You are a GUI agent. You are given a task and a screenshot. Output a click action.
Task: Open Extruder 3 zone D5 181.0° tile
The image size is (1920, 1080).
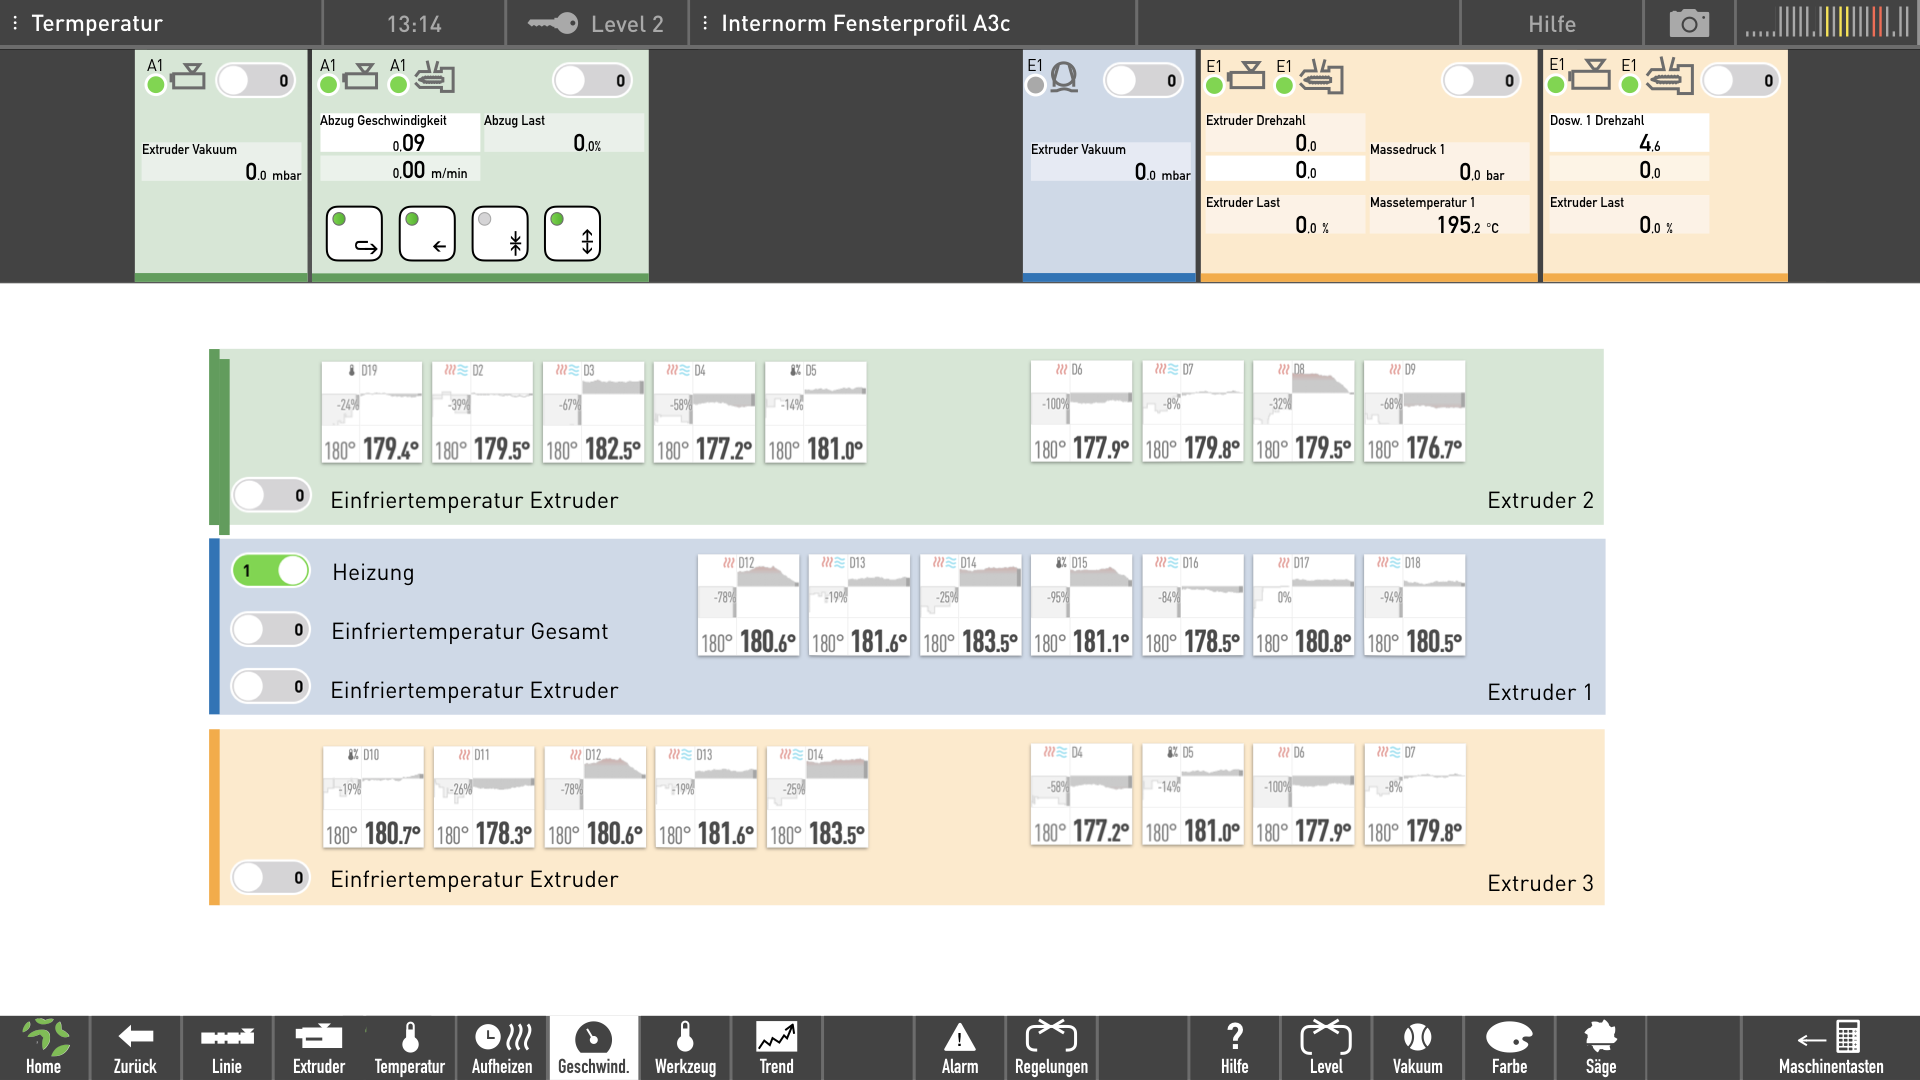point(1192,795)
